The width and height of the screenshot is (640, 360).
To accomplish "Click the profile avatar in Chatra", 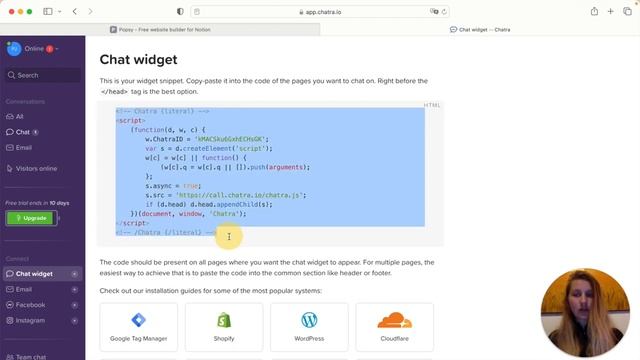I will click(13, 49).
